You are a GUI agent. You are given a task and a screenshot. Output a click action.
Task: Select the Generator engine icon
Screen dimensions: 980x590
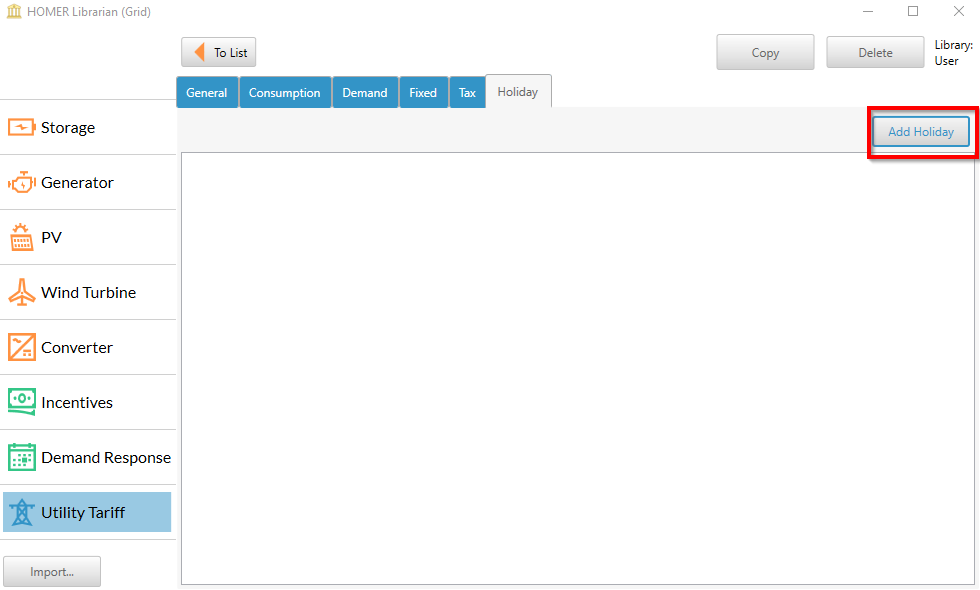(21, 183)
